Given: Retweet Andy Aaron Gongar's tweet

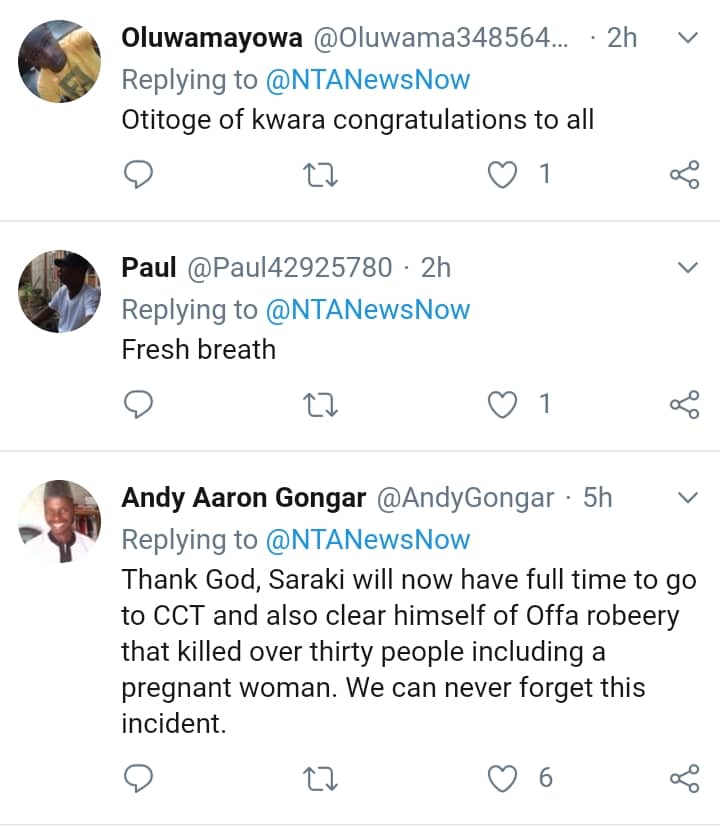Looking at the screenshot, I should click(320, 778).
